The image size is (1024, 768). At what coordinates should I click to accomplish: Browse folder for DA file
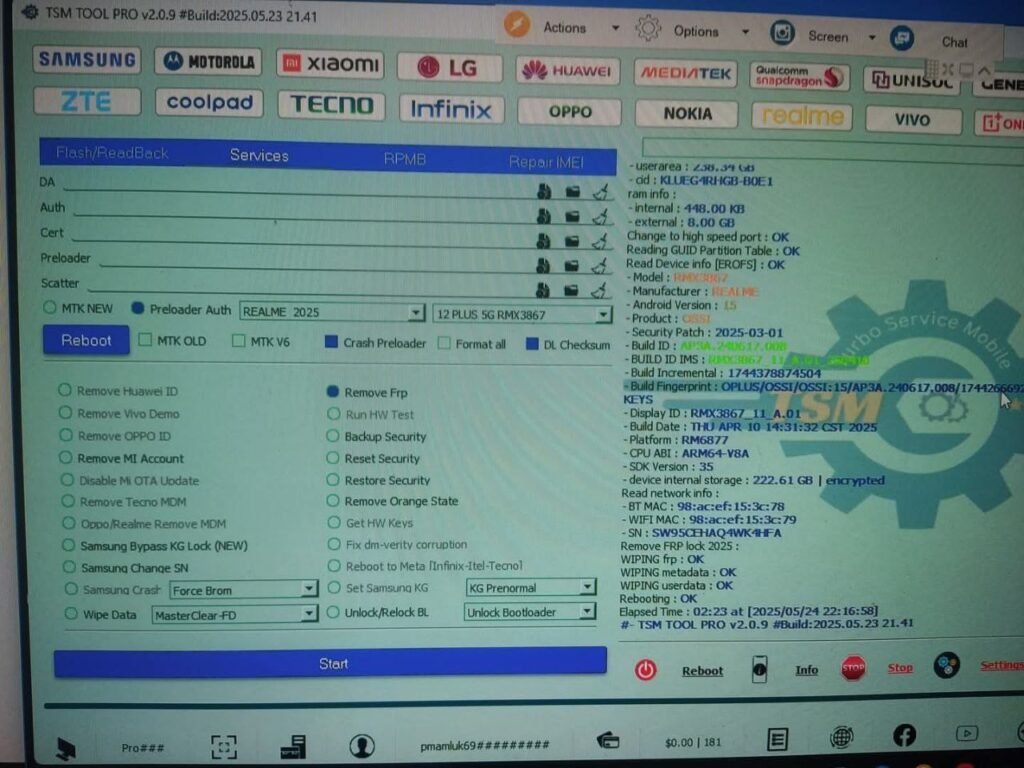click(573, 192)
